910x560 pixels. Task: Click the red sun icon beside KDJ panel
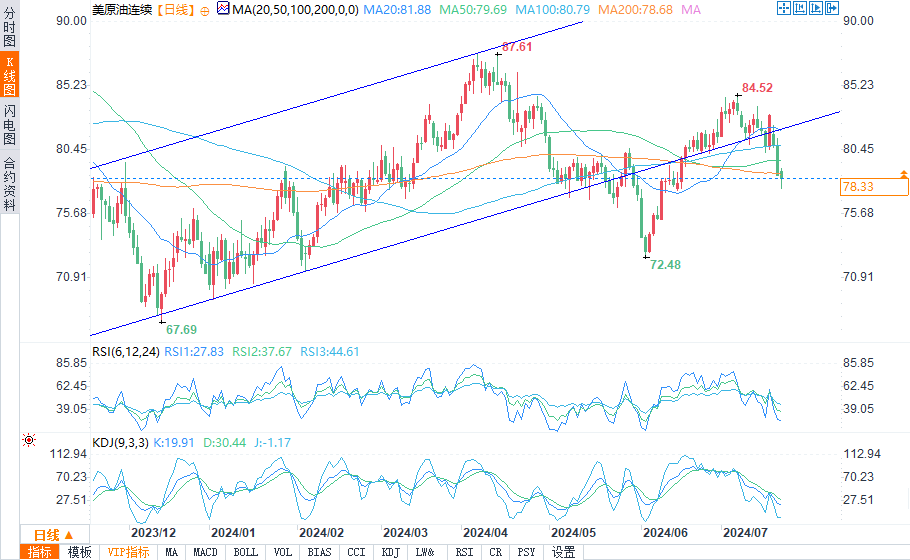pyautogui.click(x=28, y=440)
